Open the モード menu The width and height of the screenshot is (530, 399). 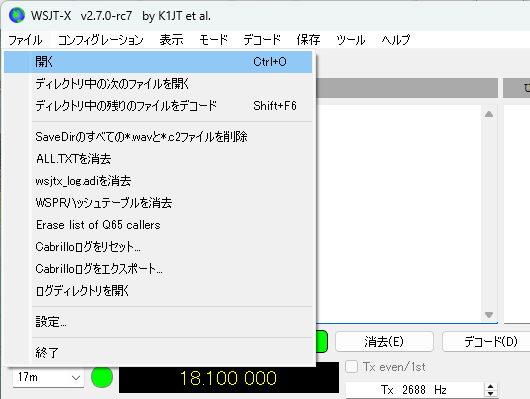[x=213, y=40]
